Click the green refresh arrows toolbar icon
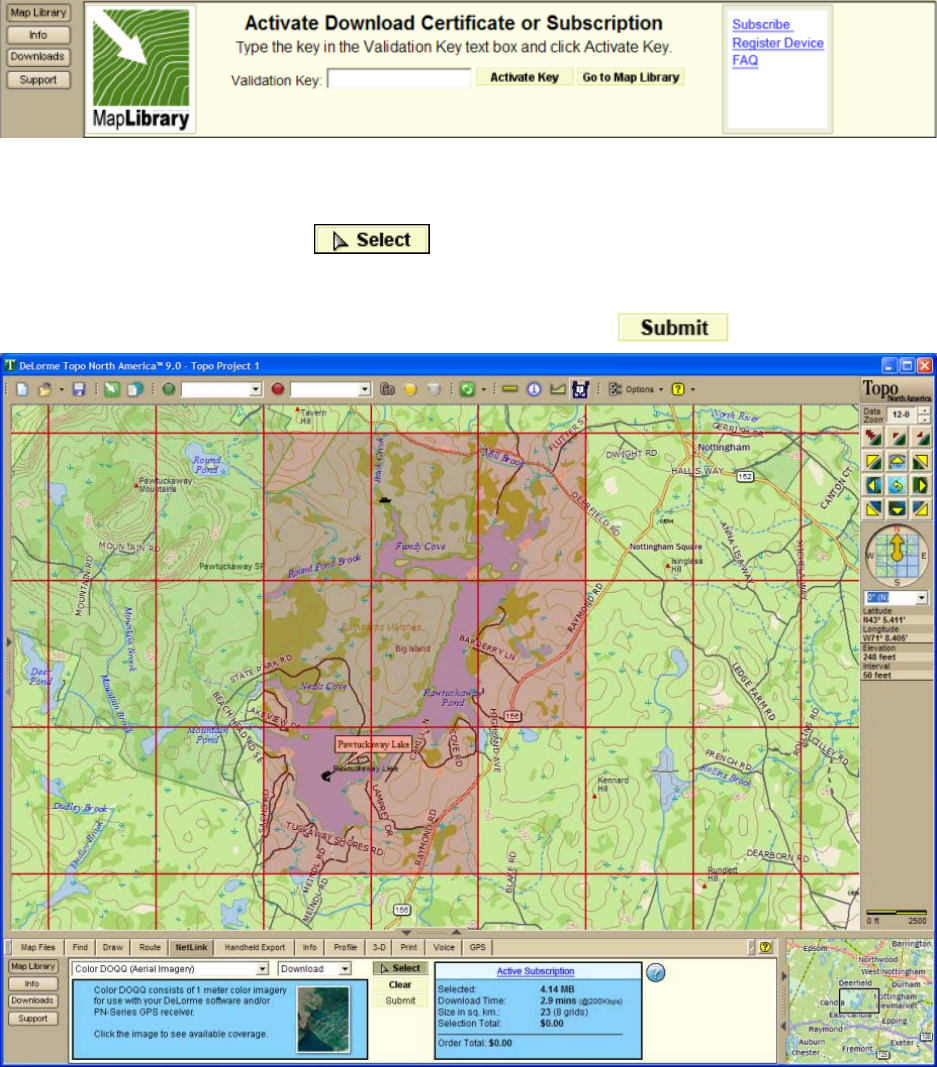Image resolution: width=937 pixels, height=1067 pixels. click(x=467, y=389)
